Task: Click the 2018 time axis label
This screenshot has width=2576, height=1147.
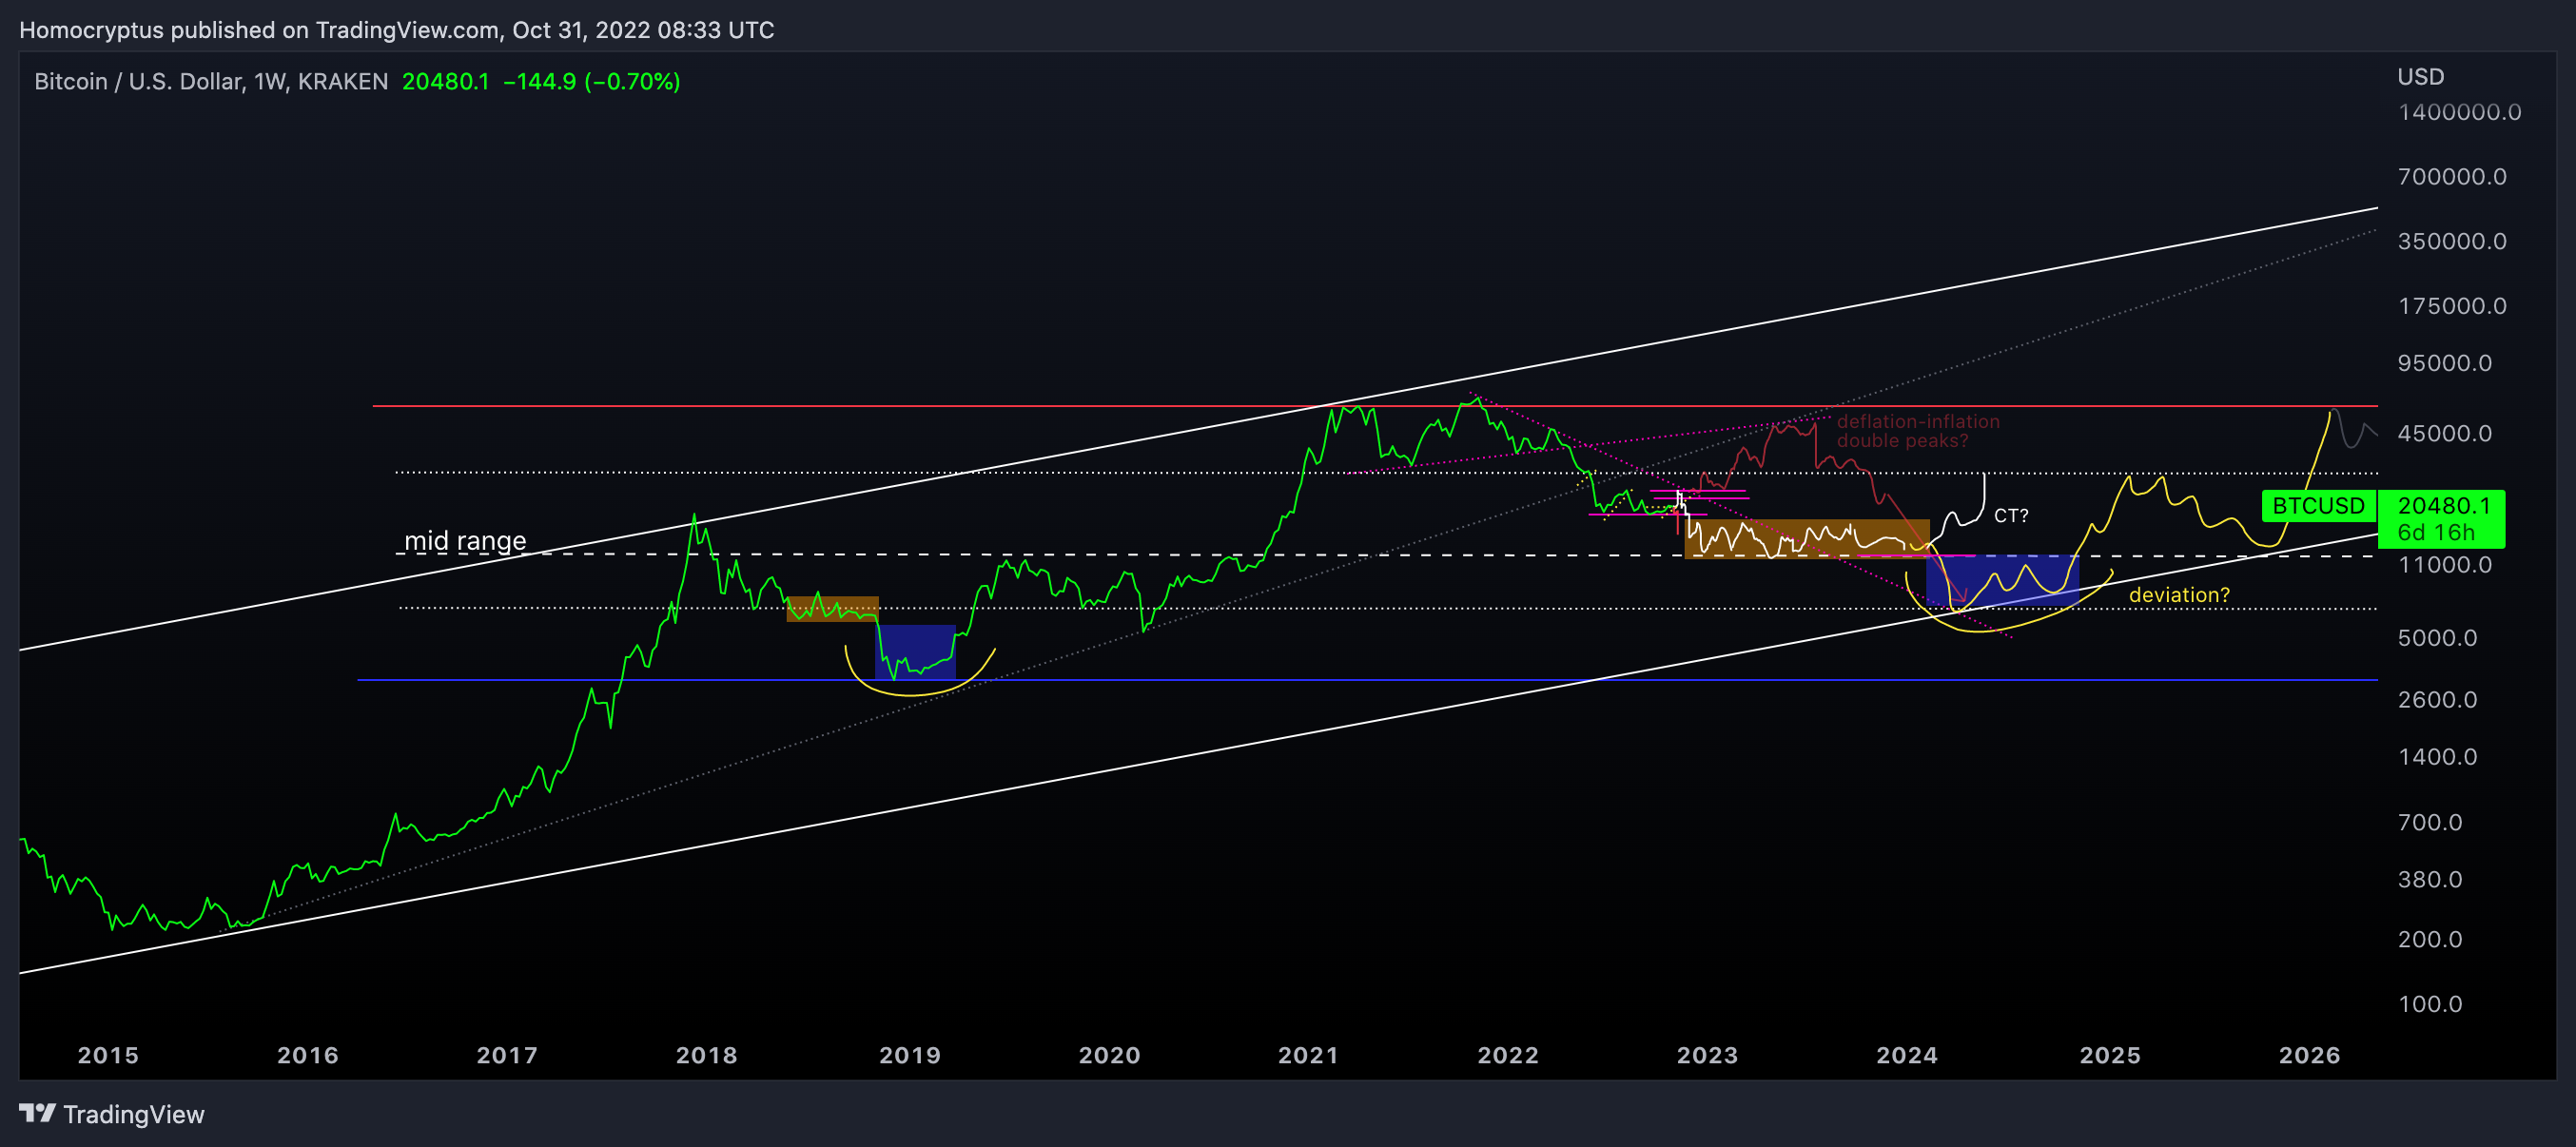Action: [707, 1056]
